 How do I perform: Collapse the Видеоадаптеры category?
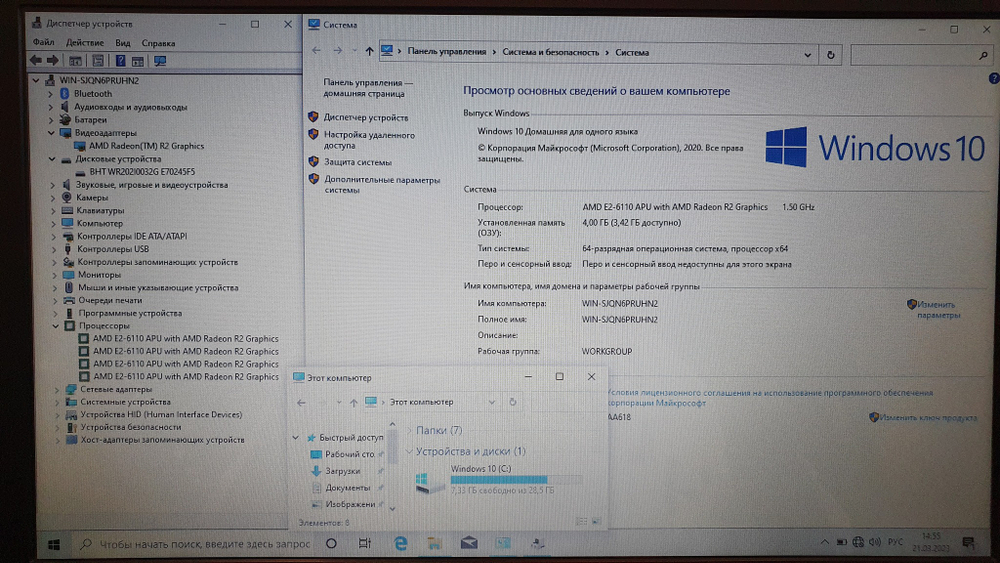[51, 133]
